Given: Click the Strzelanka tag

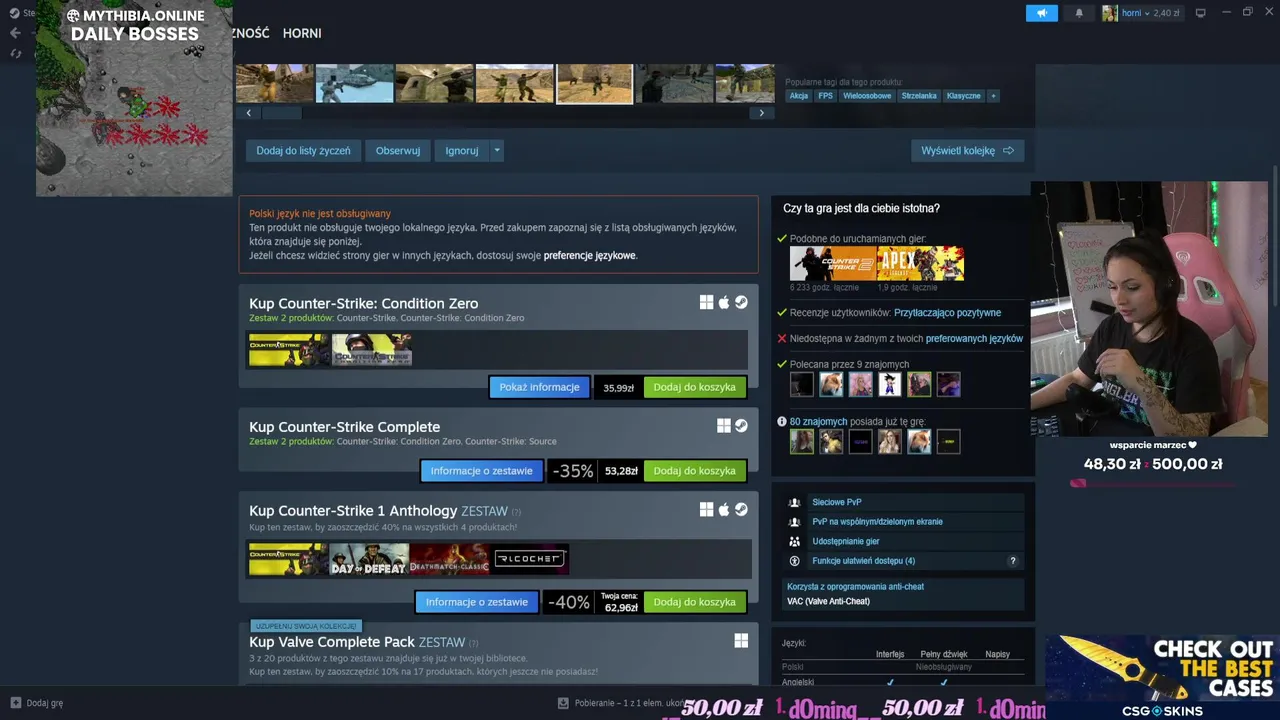Looking at the screenshot, I should pos(919,96).
